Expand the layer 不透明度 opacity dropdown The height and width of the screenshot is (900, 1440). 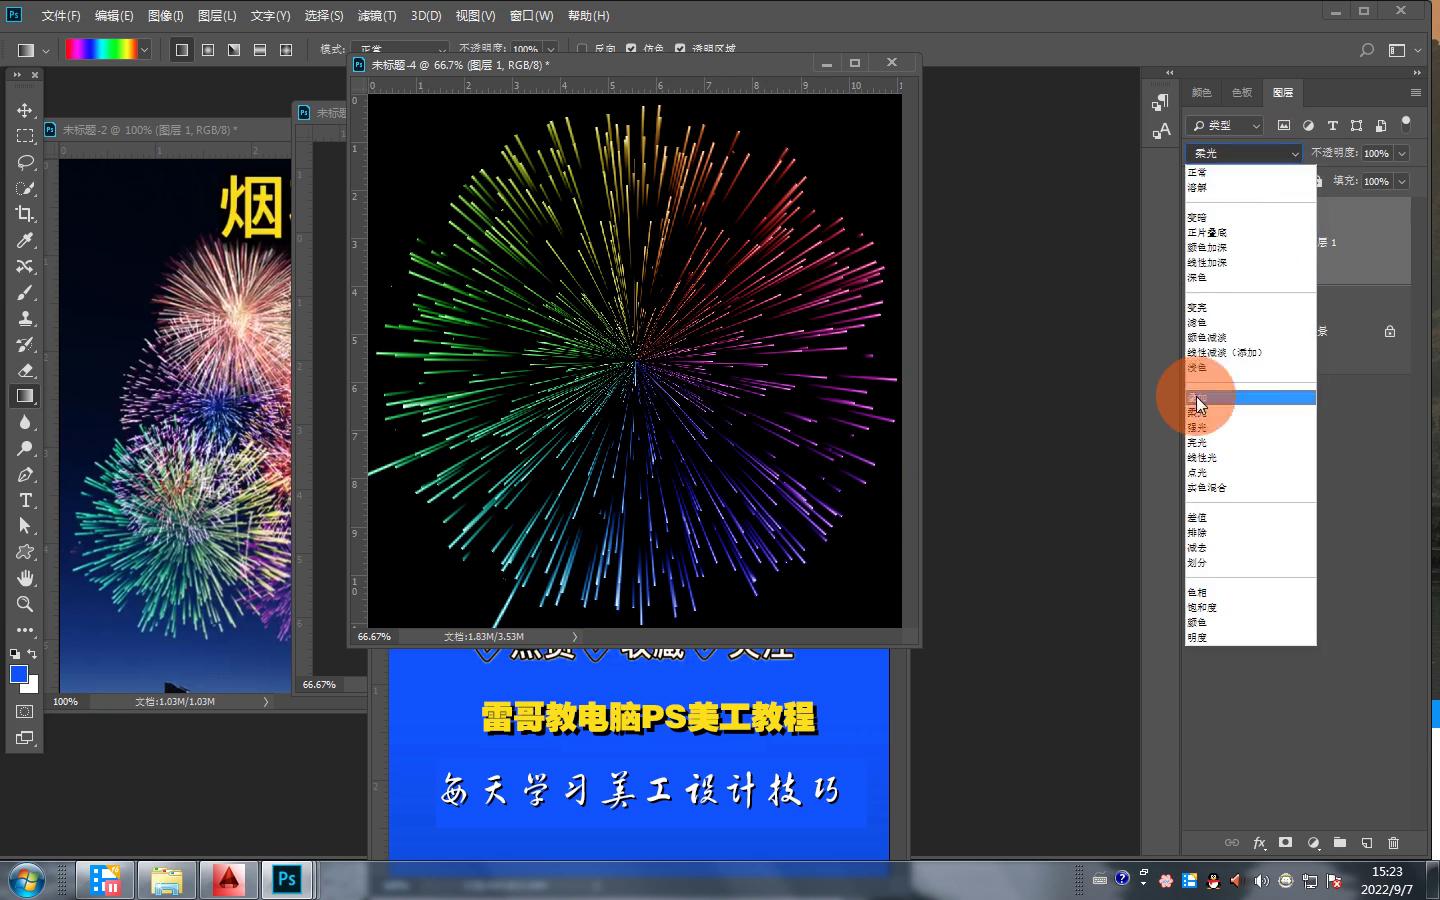coord(1402,153)
